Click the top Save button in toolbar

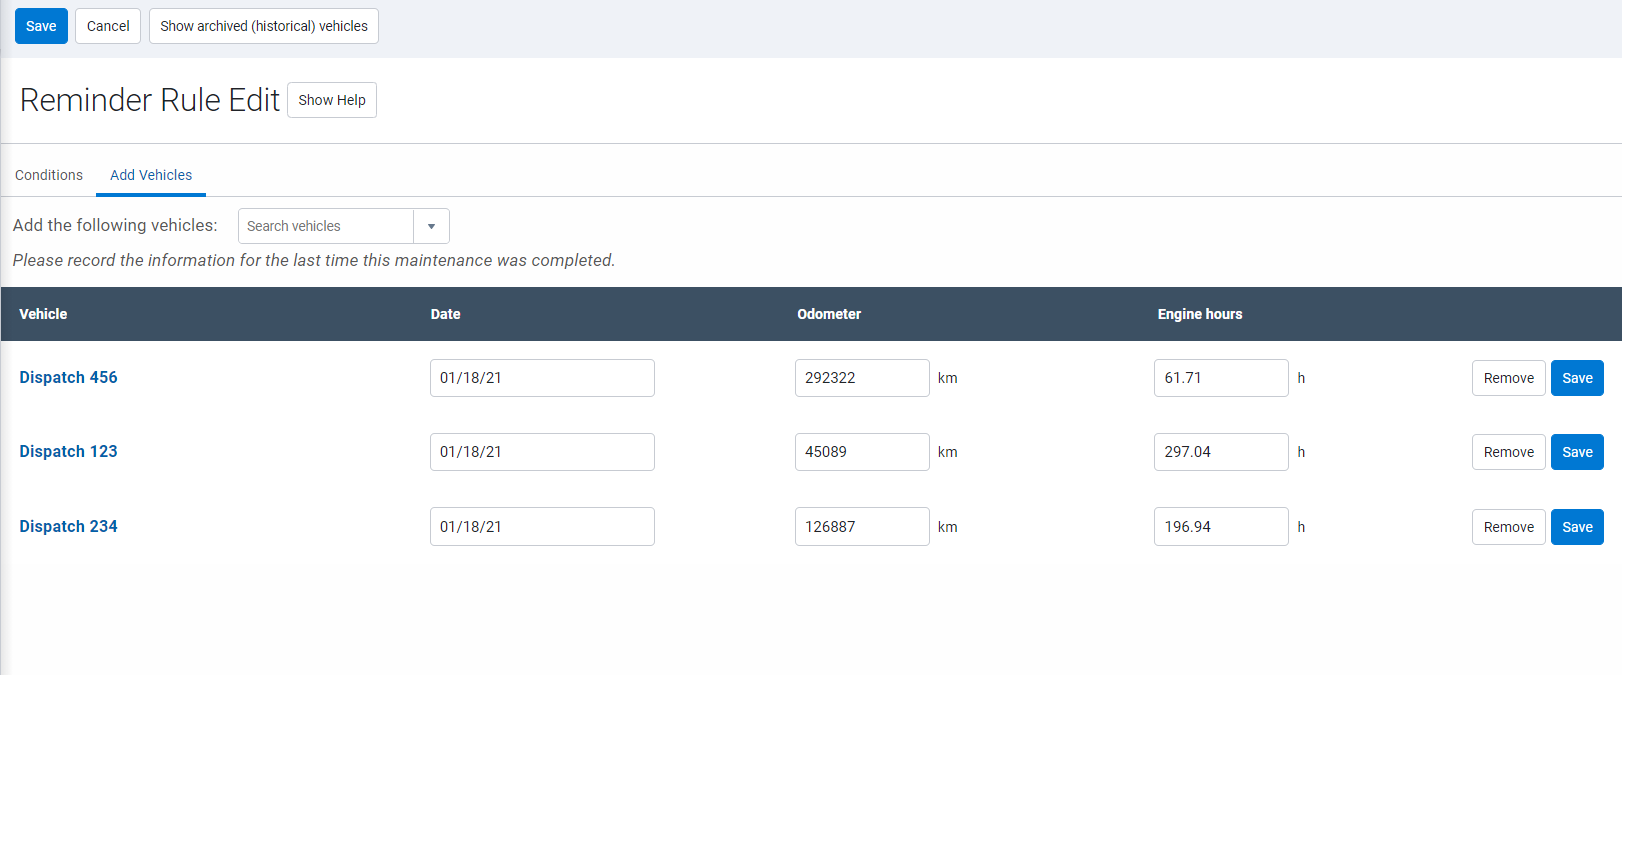[x=41, y=26]
